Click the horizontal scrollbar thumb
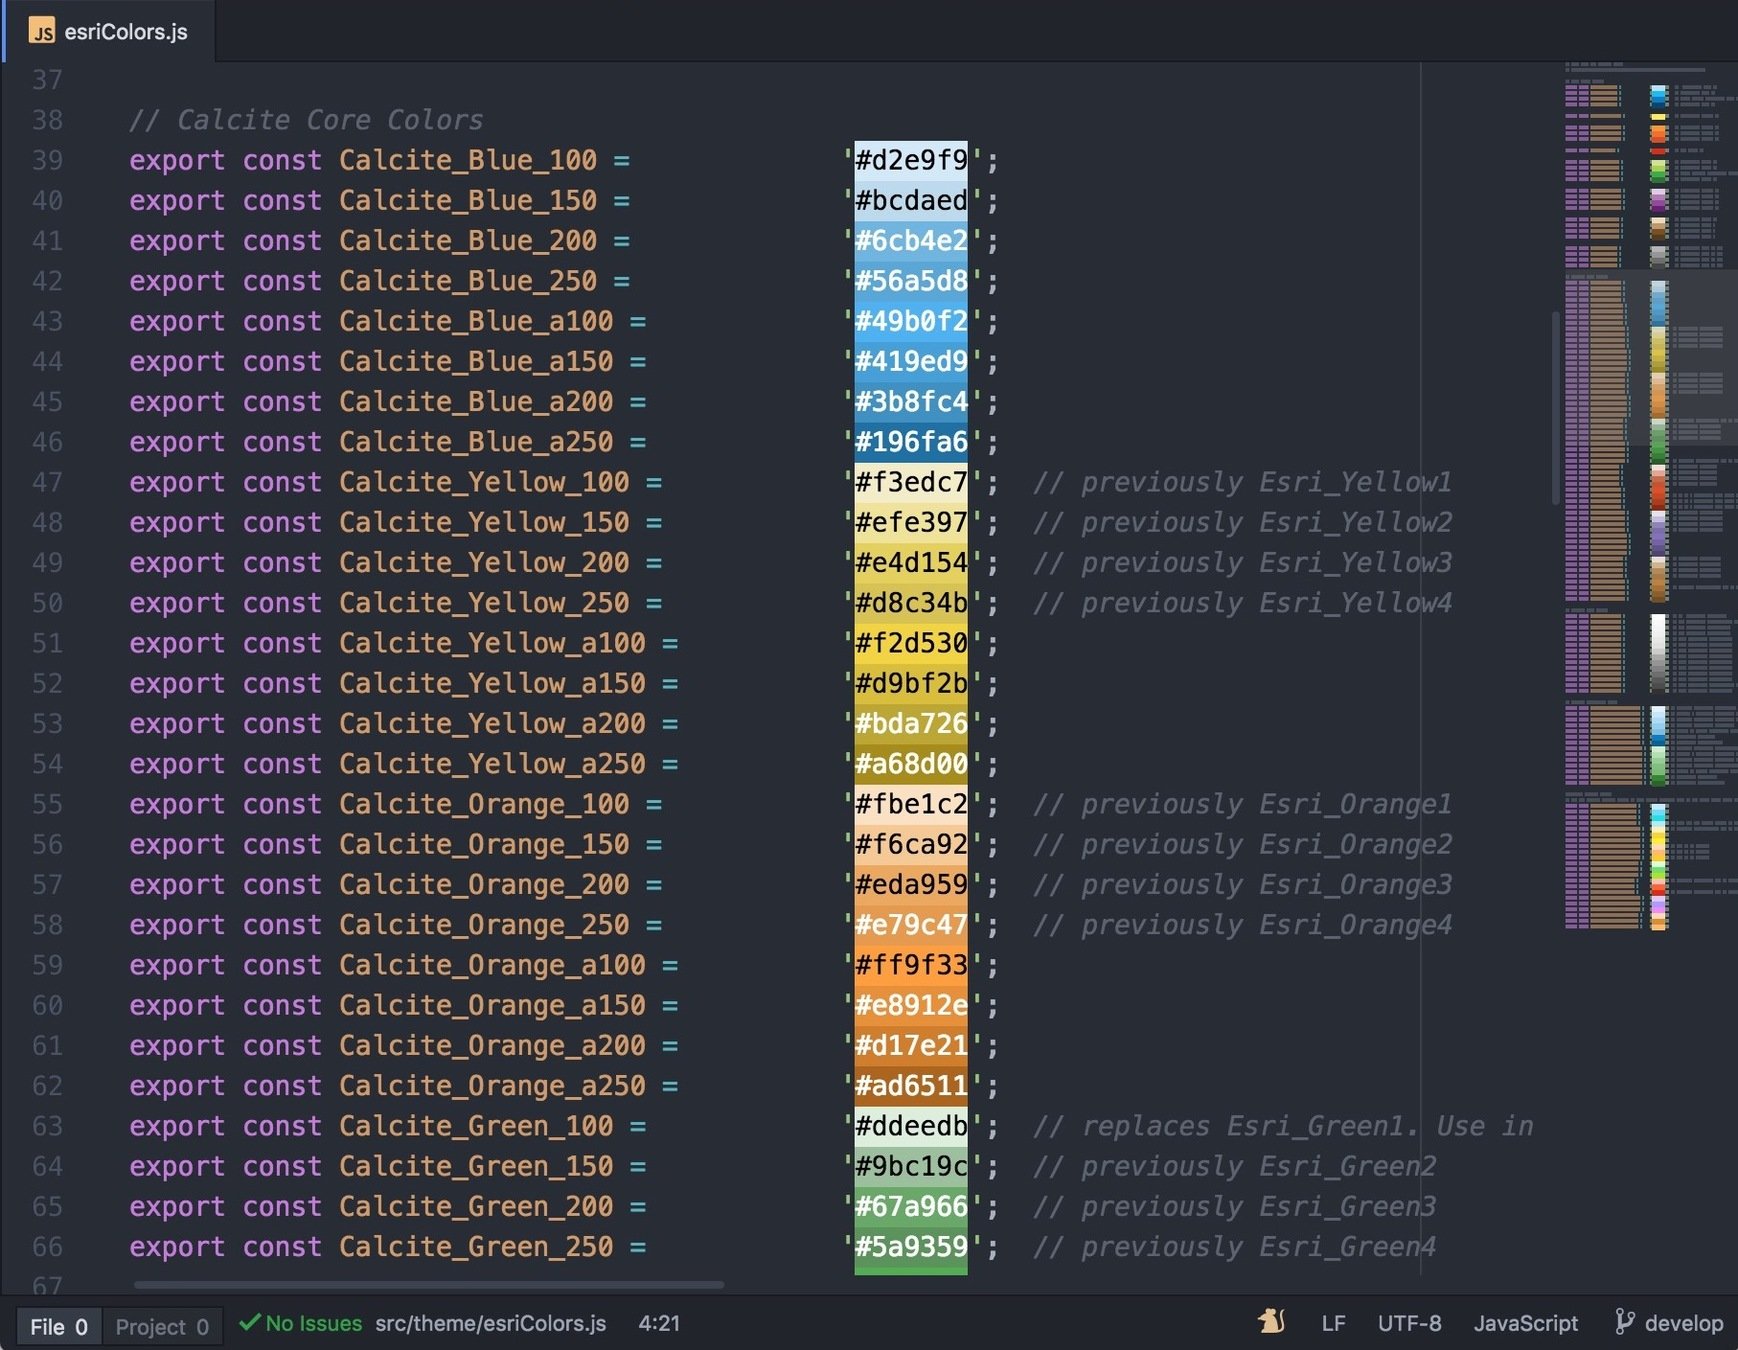The height and width of the screenshot is (1350, 1738). (428, 1285)
